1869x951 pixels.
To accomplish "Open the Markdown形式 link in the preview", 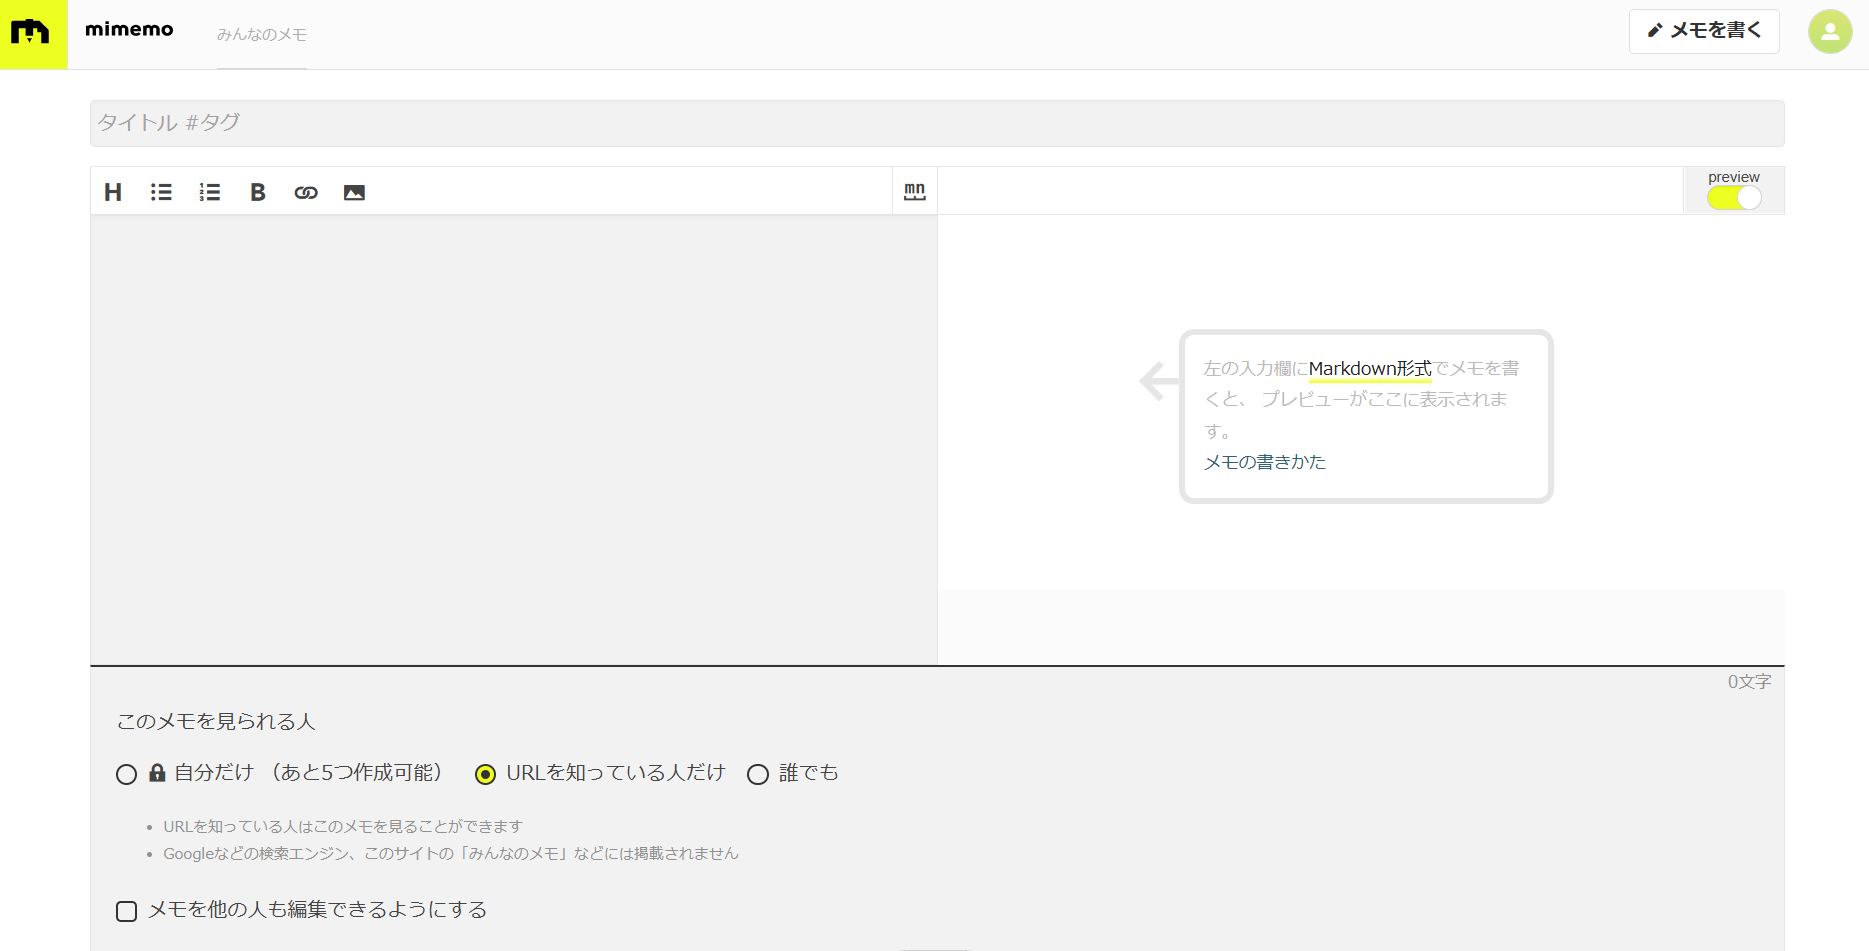I will tap(1370, 368).
